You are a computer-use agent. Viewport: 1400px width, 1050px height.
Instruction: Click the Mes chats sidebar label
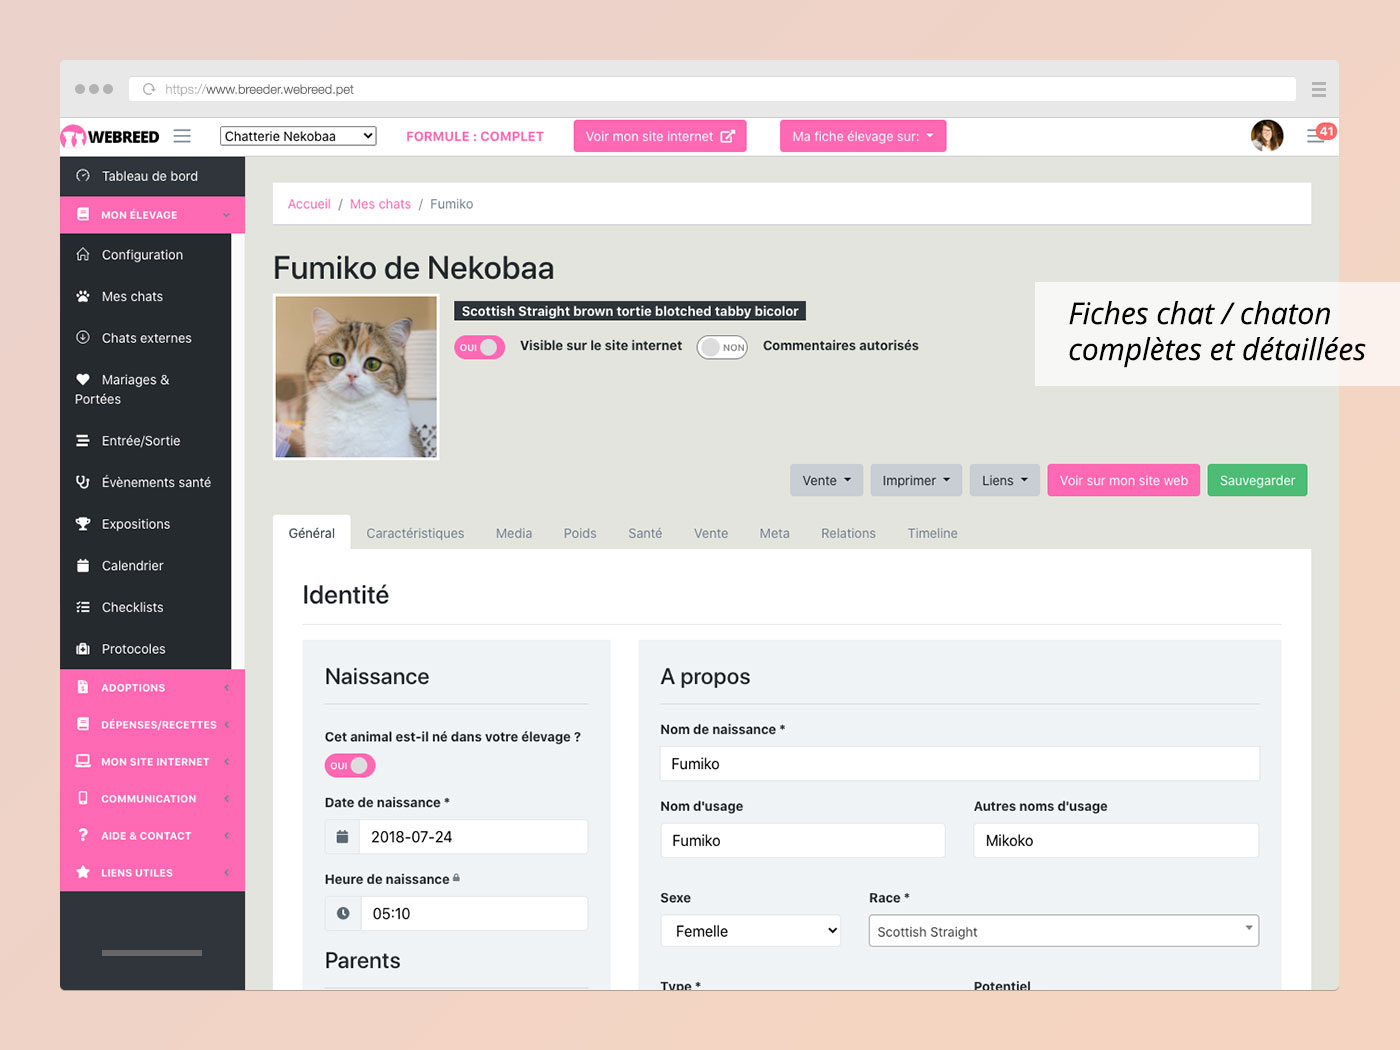pos(132,296)
